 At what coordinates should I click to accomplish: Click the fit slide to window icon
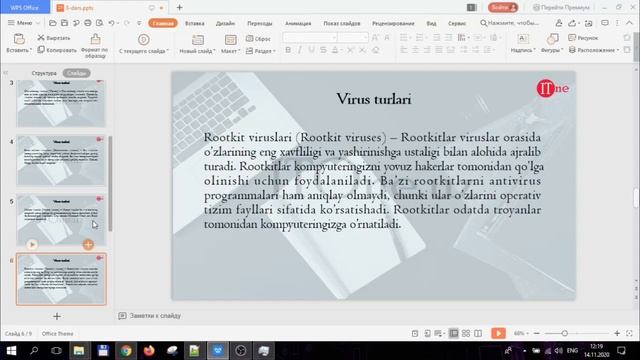pos(629,333)
